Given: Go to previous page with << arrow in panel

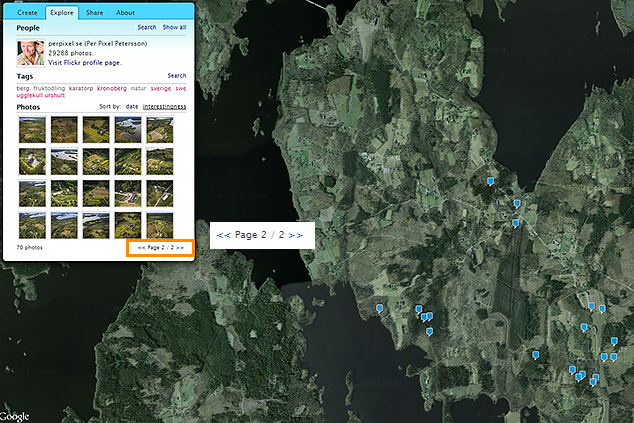Looking at the screenshot, I should click(141, 247).
